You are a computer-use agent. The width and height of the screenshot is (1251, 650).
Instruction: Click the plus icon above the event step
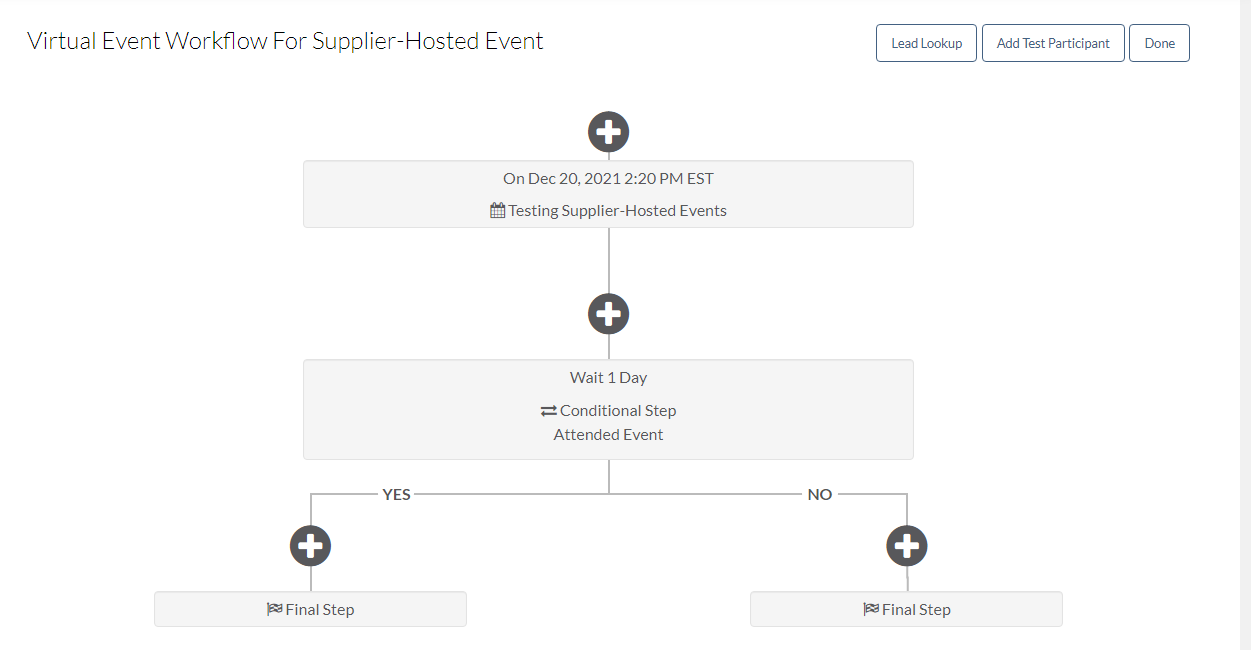(x=608, y=131)
